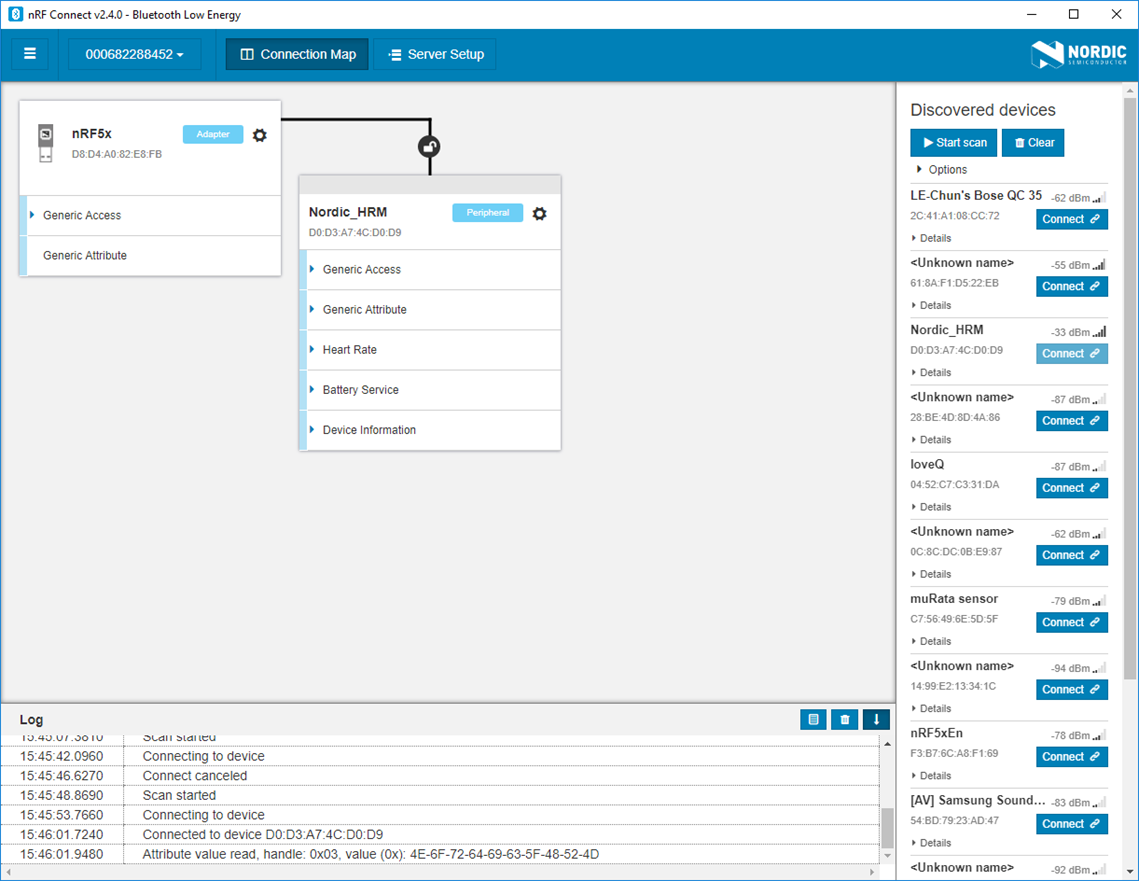The image size is (1139, 881).
Task: Click Connect for Nordic_HRM in discovered list
Action: 1071,354
